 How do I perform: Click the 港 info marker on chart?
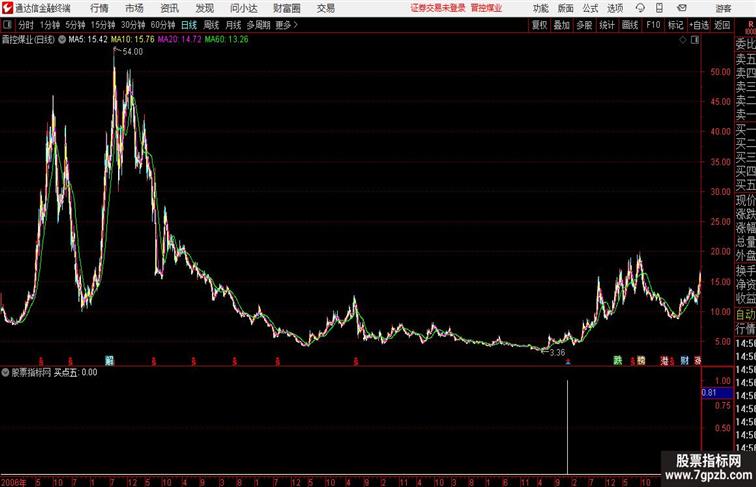pyautogui.click(x=664, y=360)
